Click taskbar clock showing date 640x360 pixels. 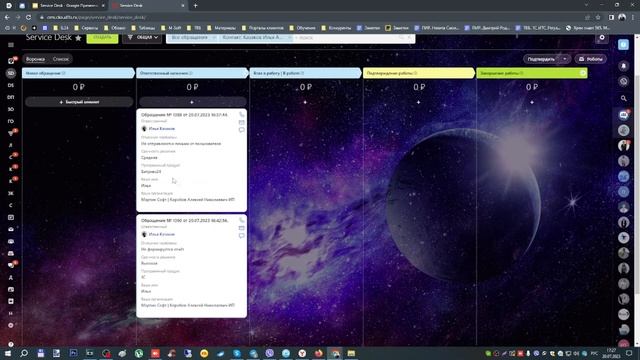click(x=611, y=353)
